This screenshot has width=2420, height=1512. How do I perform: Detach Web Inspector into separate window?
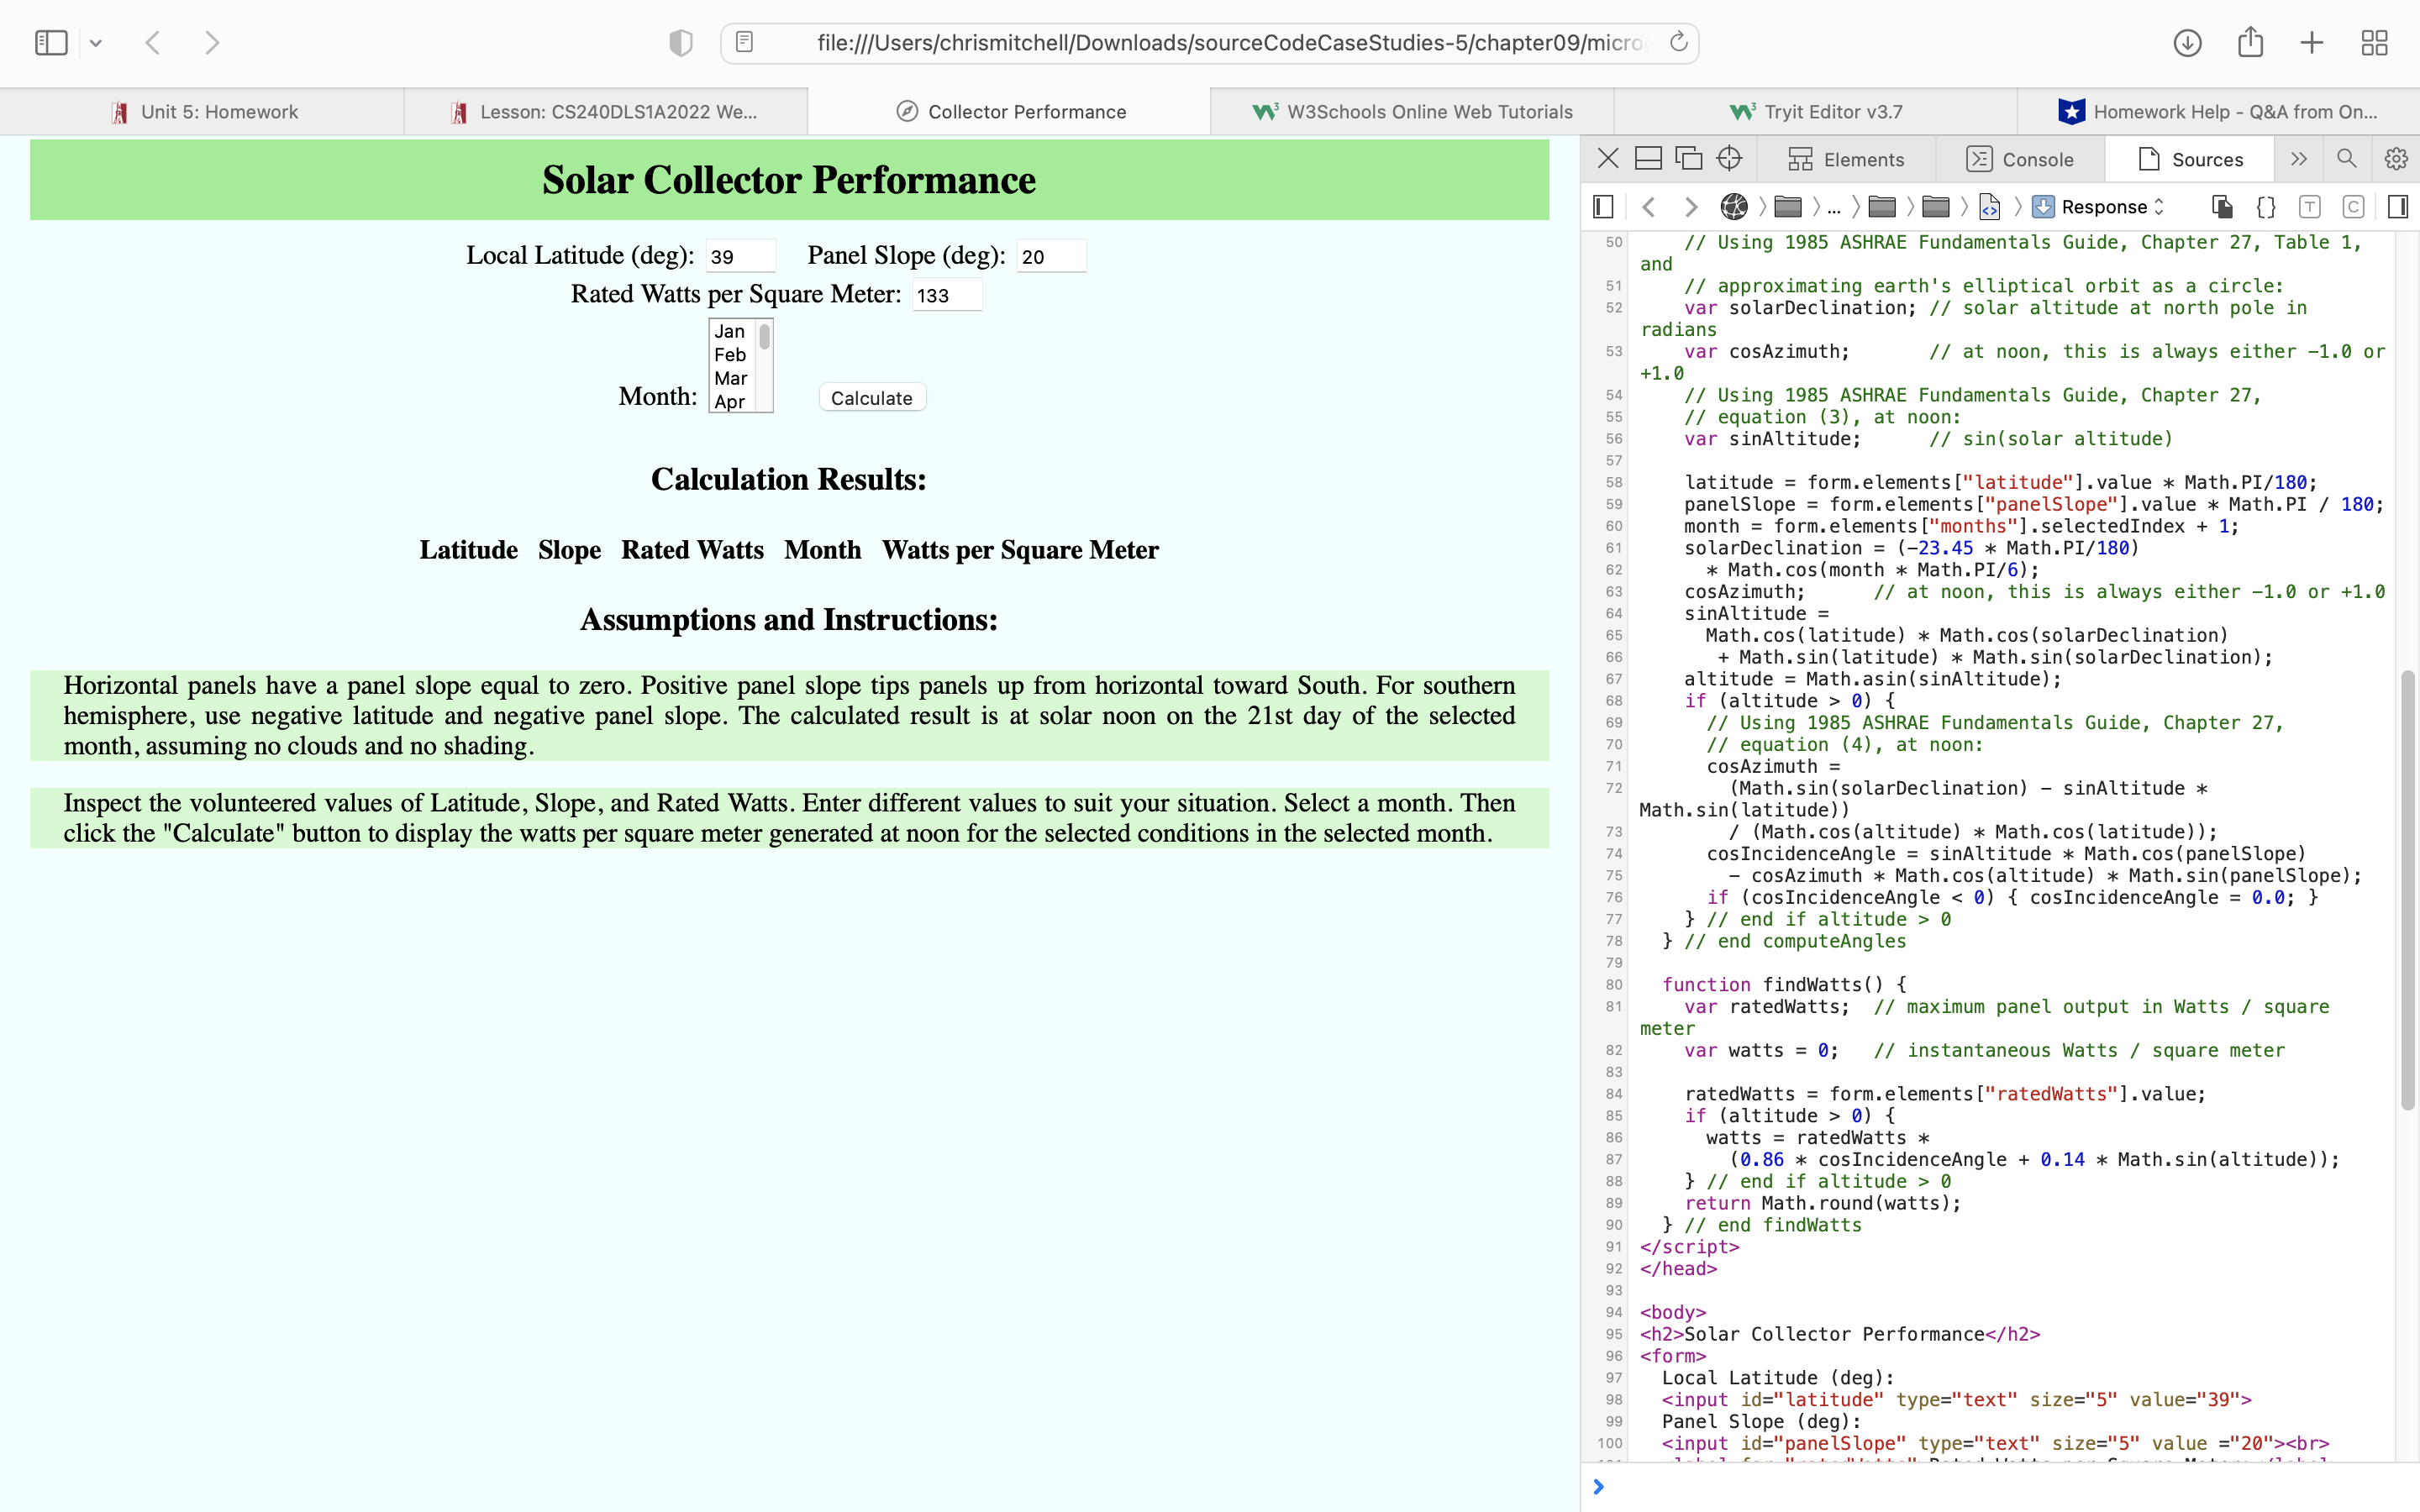tap(1689, 159)
